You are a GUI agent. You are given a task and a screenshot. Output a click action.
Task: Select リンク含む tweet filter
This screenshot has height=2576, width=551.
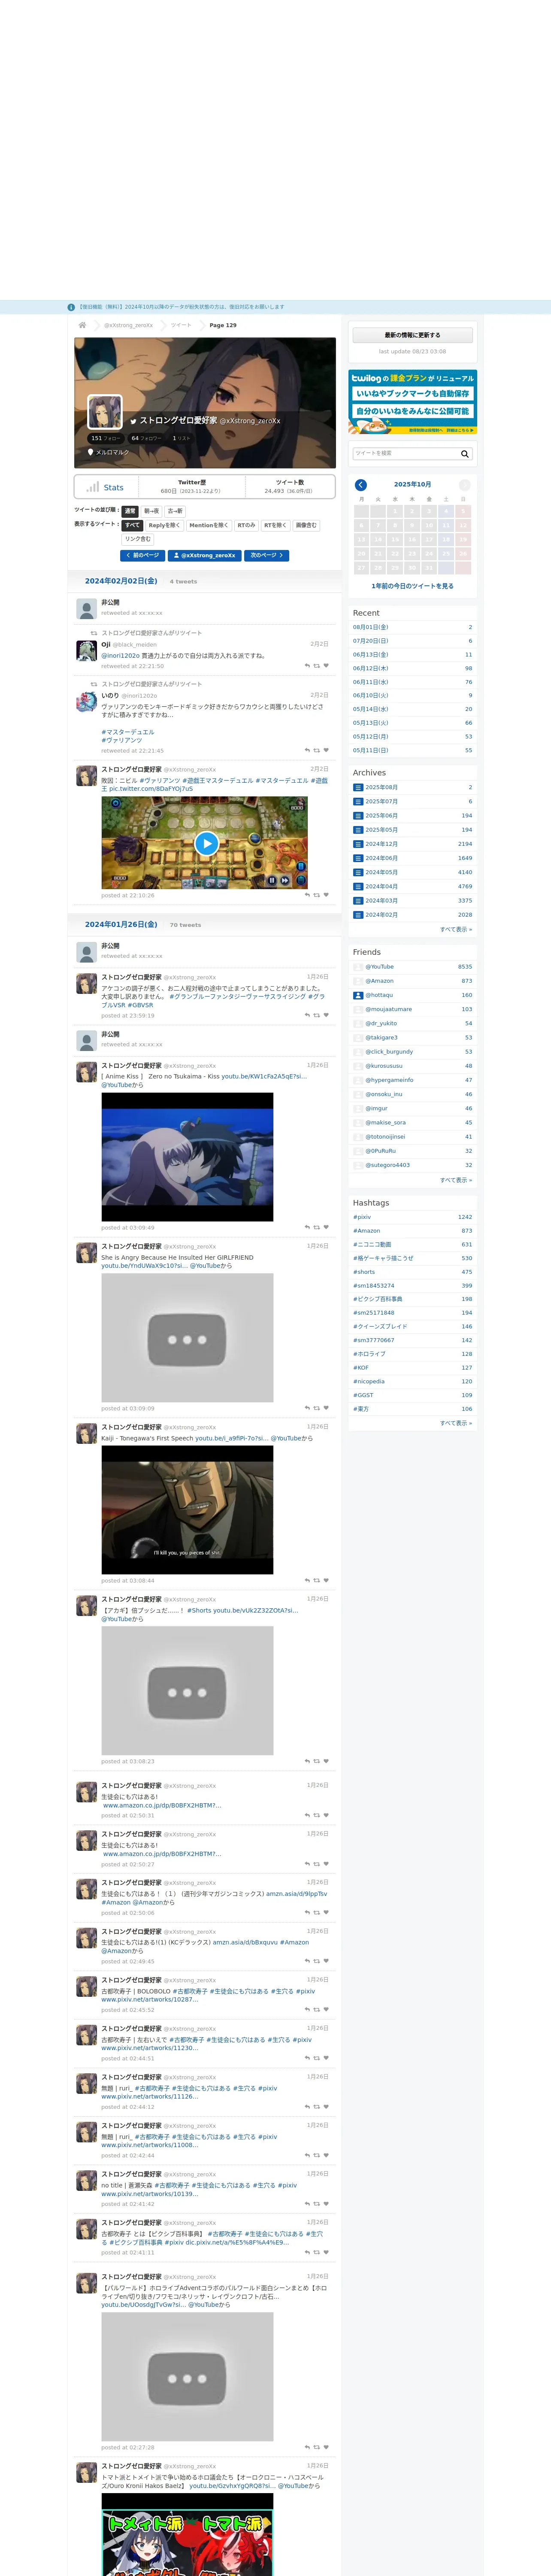[x=138, y=539]
